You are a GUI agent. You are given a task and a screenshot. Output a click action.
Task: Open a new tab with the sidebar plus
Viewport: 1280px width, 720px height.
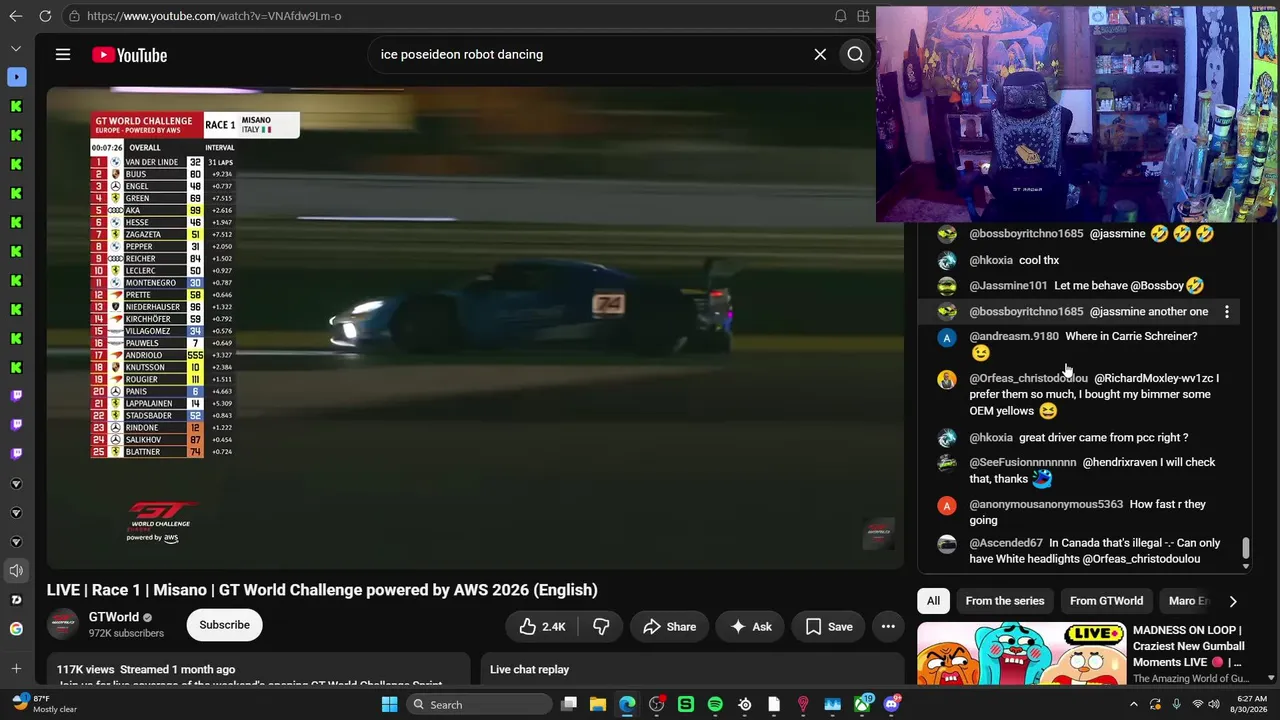pos(16,668)
